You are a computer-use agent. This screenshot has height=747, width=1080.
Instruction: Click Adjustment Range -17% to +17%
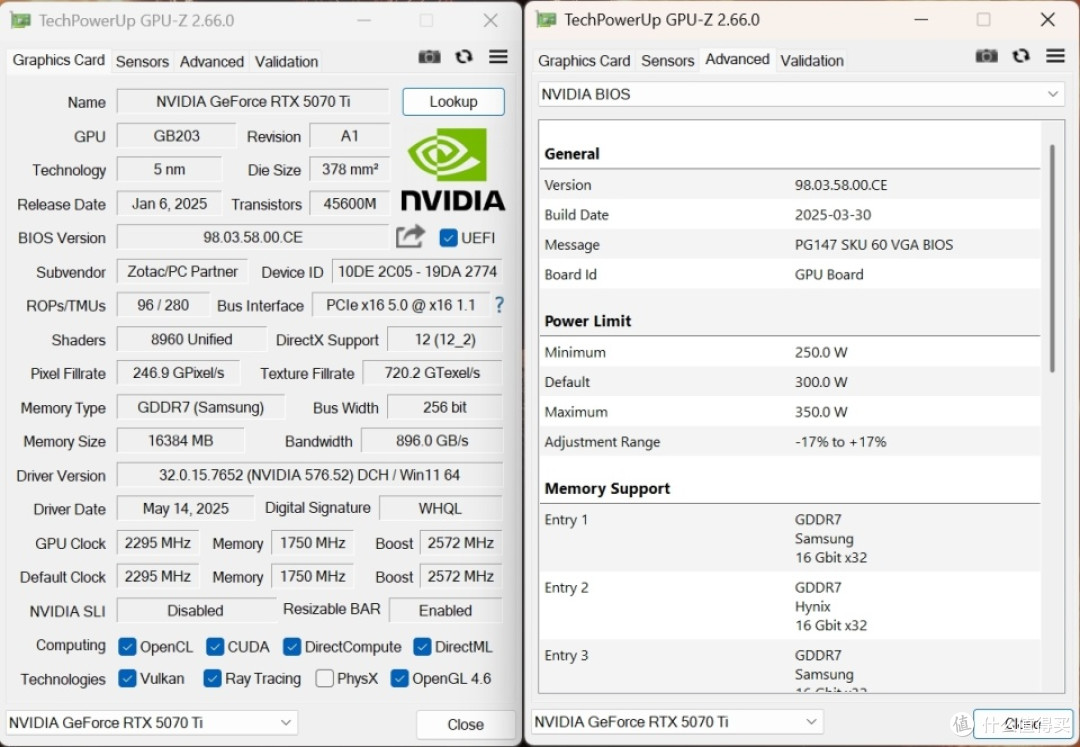790,442
